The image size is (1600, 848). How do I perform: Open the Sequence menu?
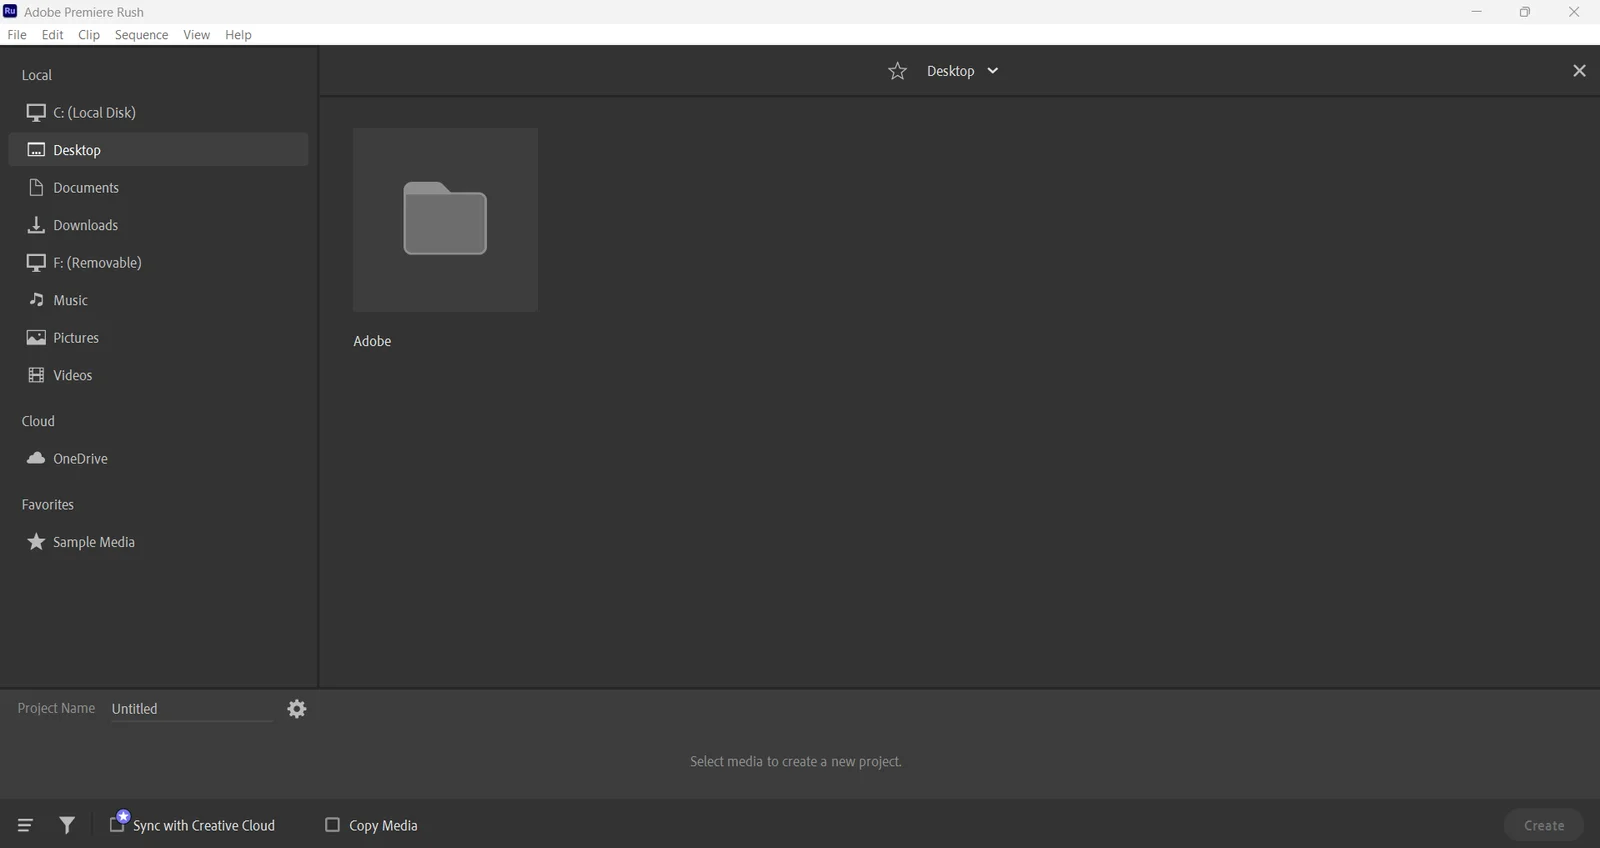pyautogui.click(x=142, y=35)
